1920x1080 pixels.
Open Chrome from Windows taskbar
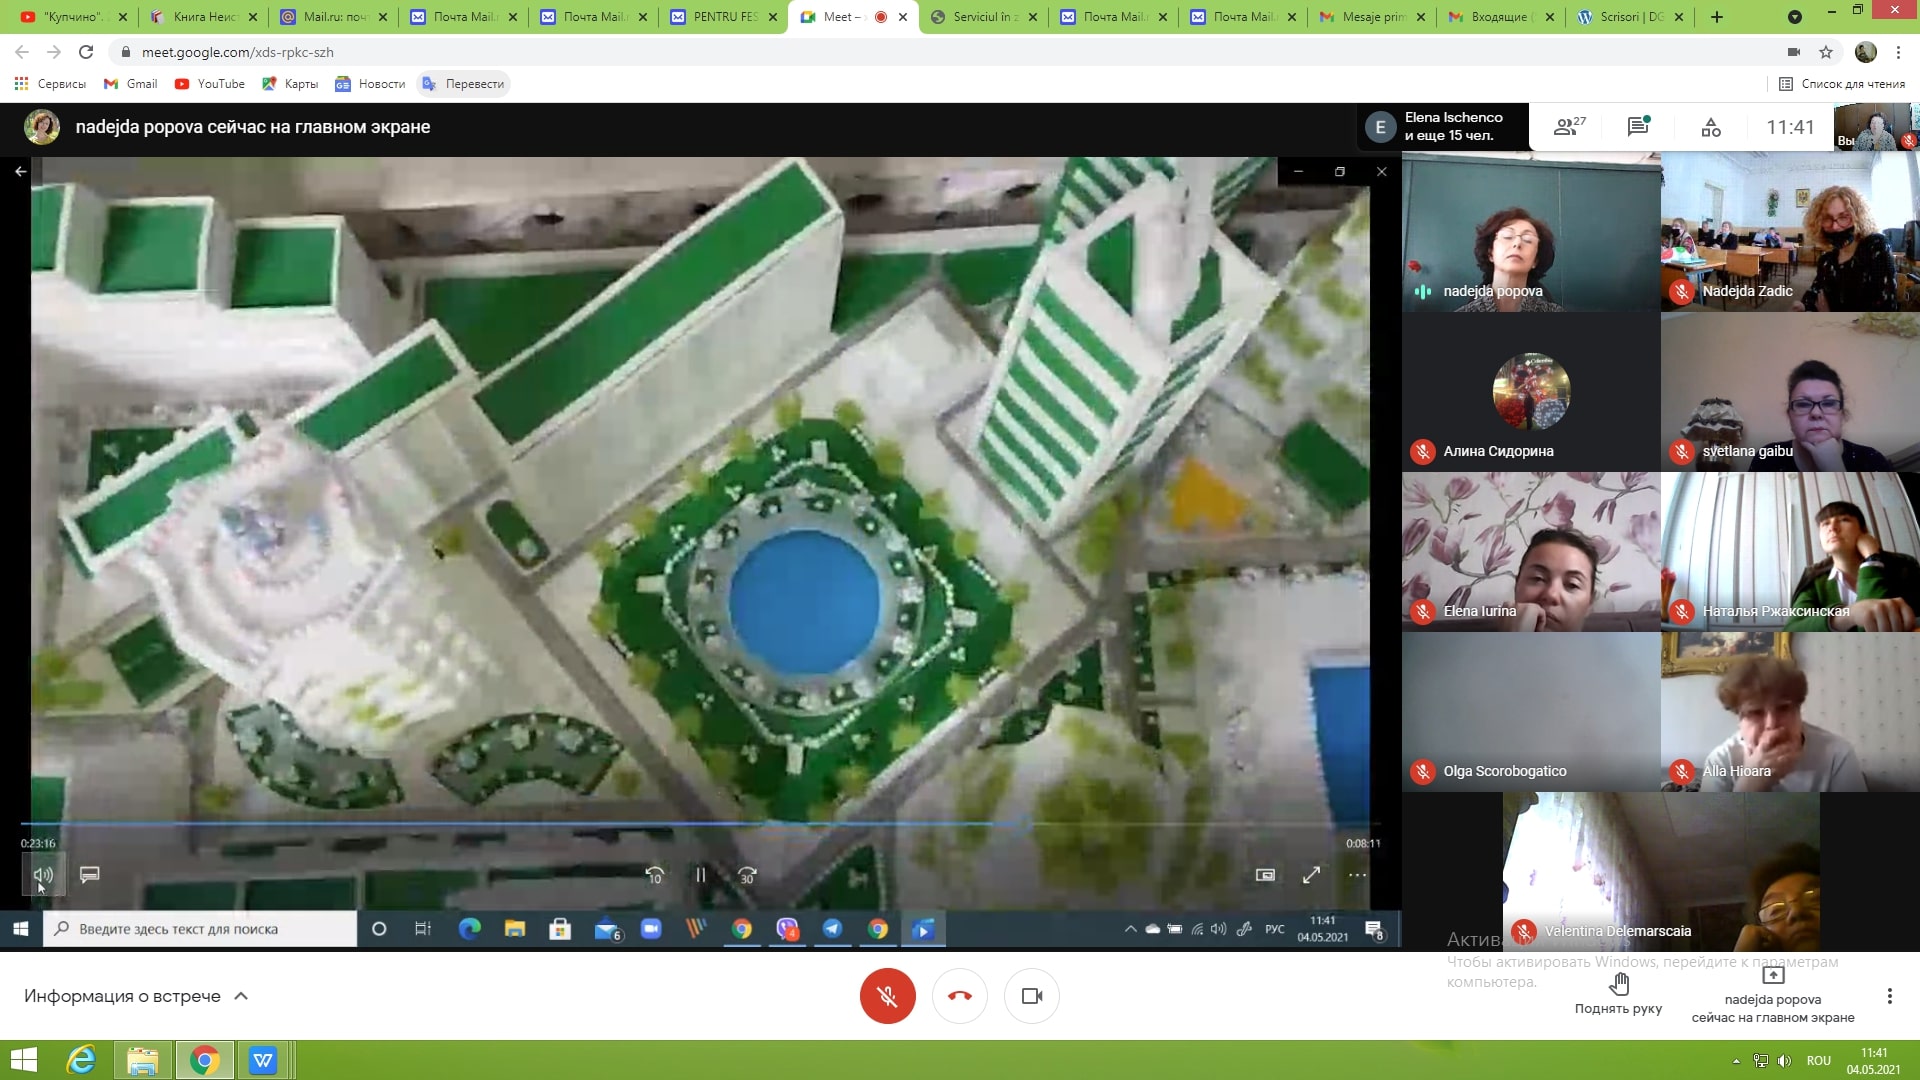point(205,1060)
